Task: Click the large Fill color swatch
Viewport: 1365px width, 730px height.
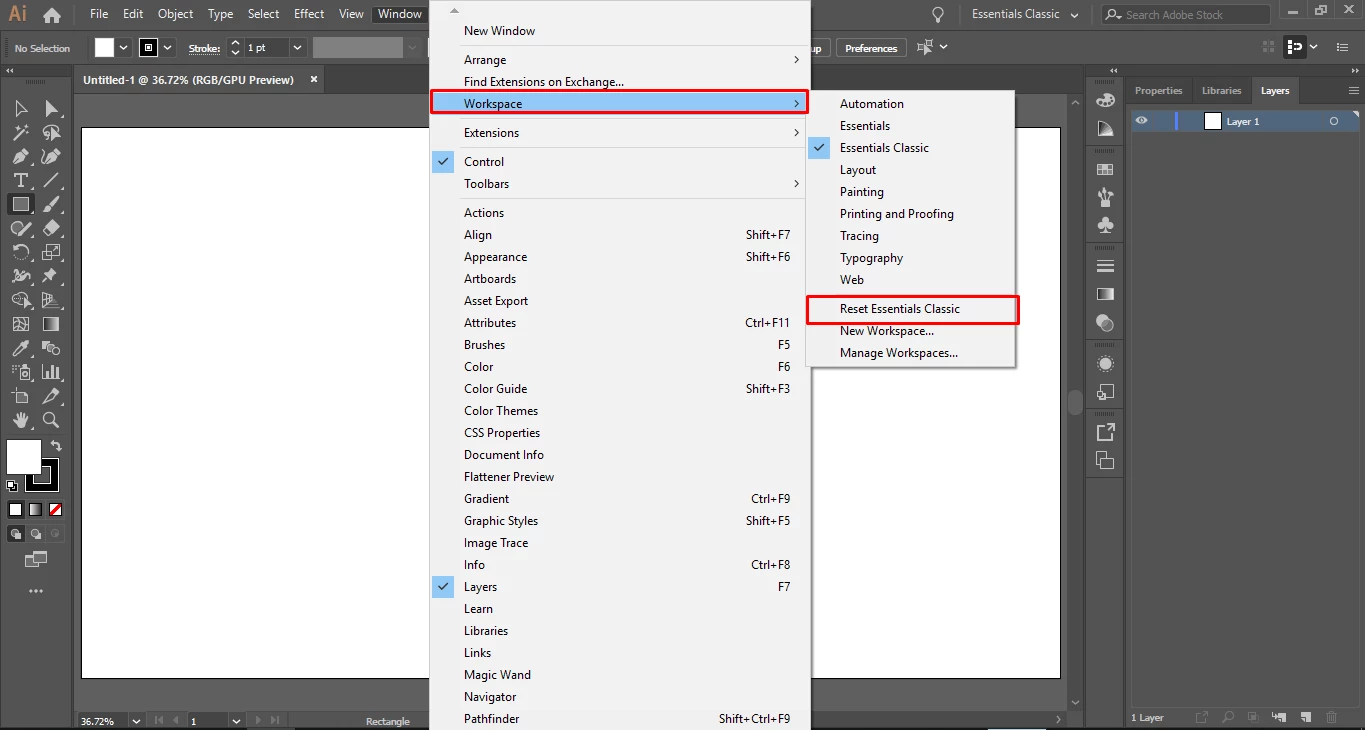Action: (24, 457)
